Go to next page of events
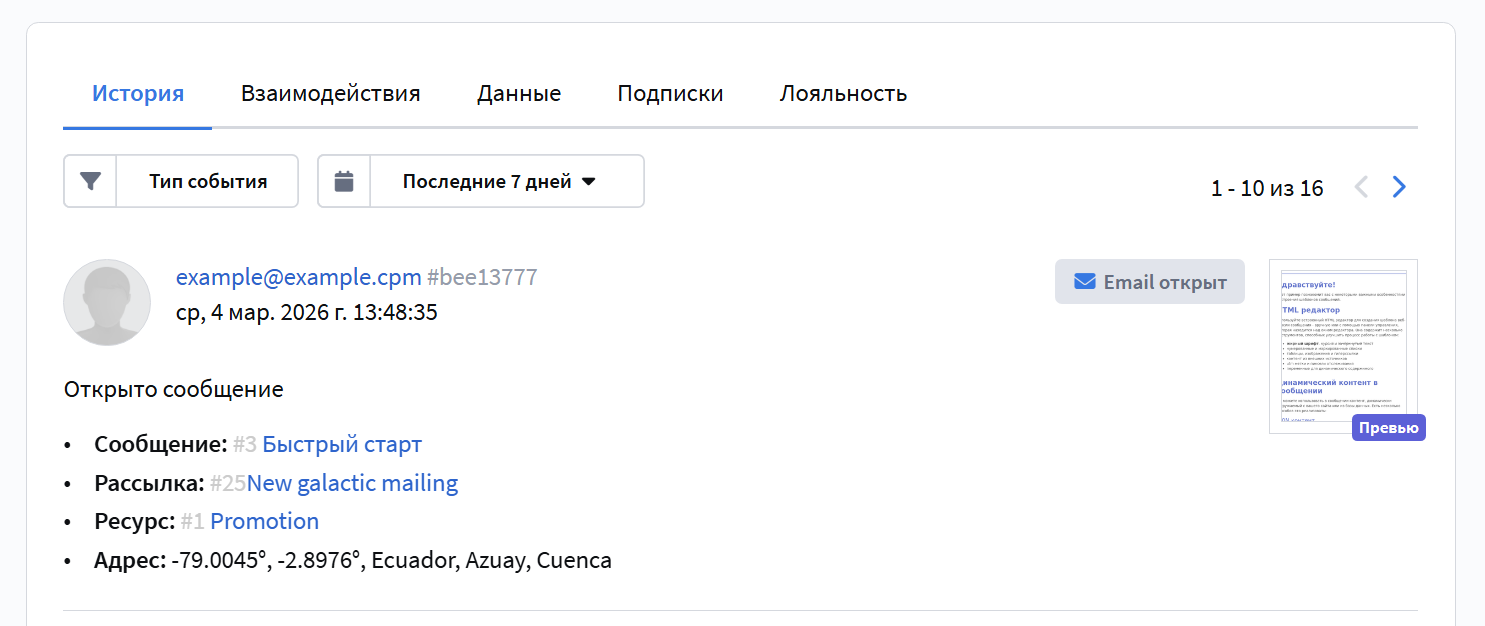Viewport: 1485px width, 626px height. pos(1399,187)
